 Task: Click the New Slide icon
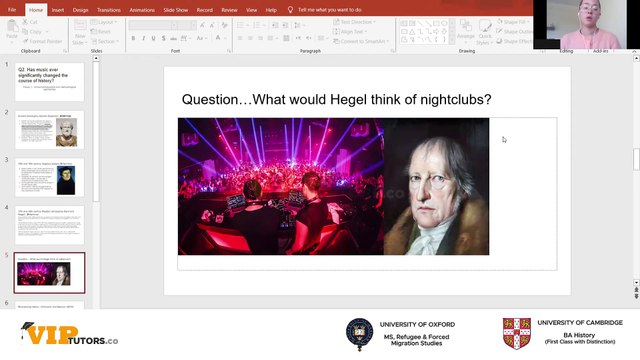(80, 26)
